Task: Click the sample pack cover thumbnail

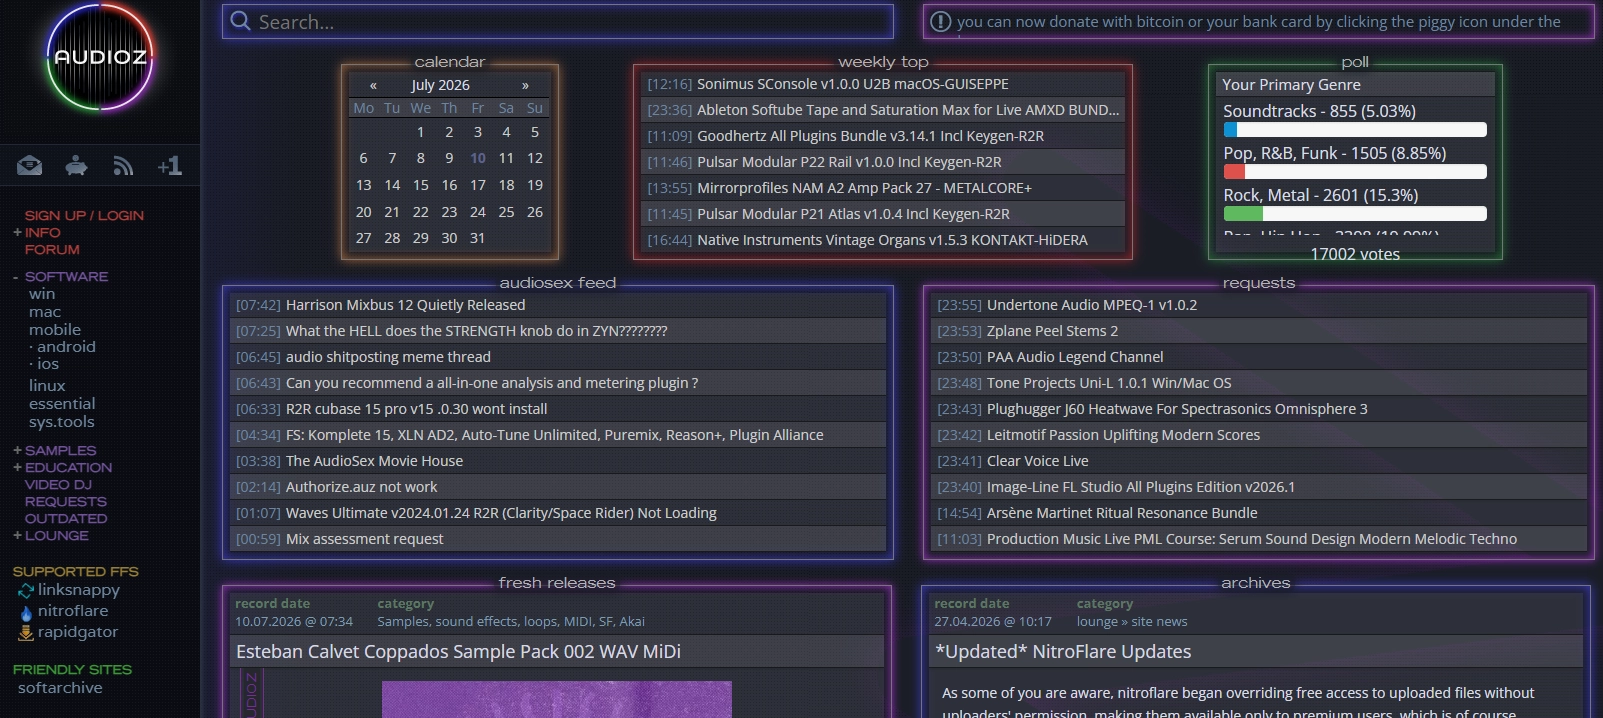Action: (557, 700)
